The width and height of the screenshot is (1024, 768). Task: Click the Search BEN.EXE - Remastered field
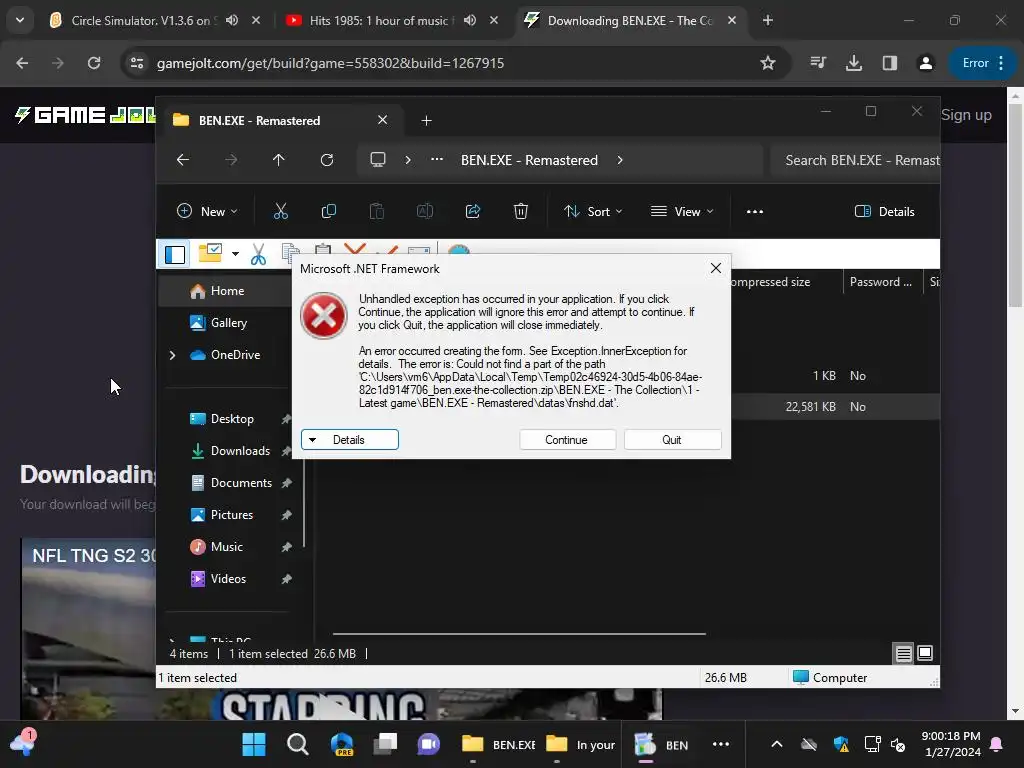856,160
